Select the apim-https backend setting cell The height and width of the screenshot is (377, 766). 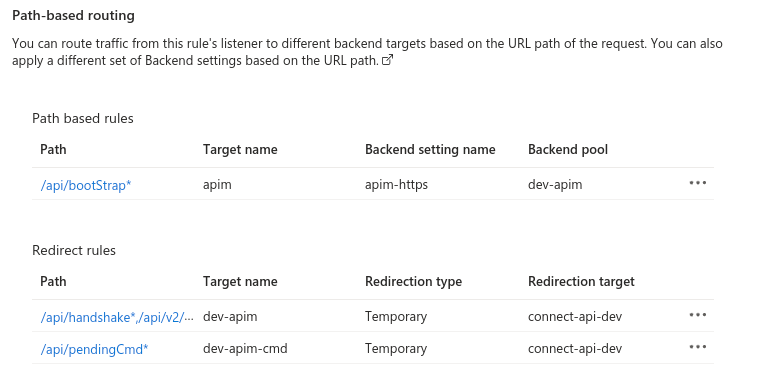(x=396, y=185)
